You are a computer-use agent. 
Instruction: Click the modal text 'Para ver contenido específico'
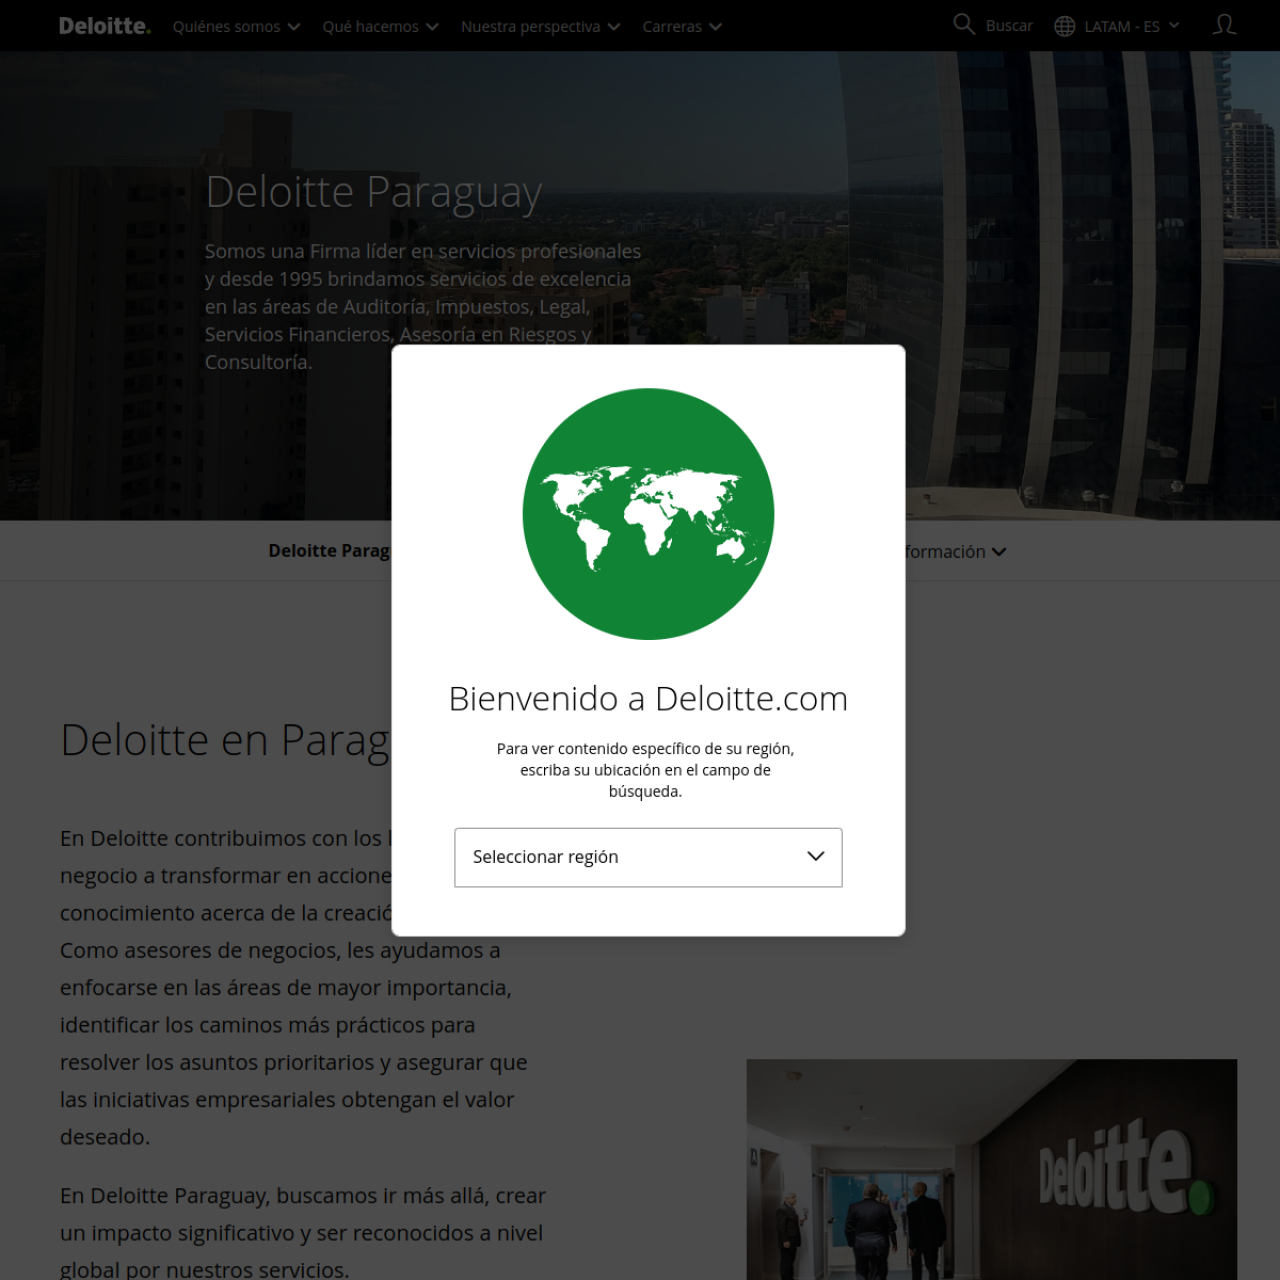[646, 769]
